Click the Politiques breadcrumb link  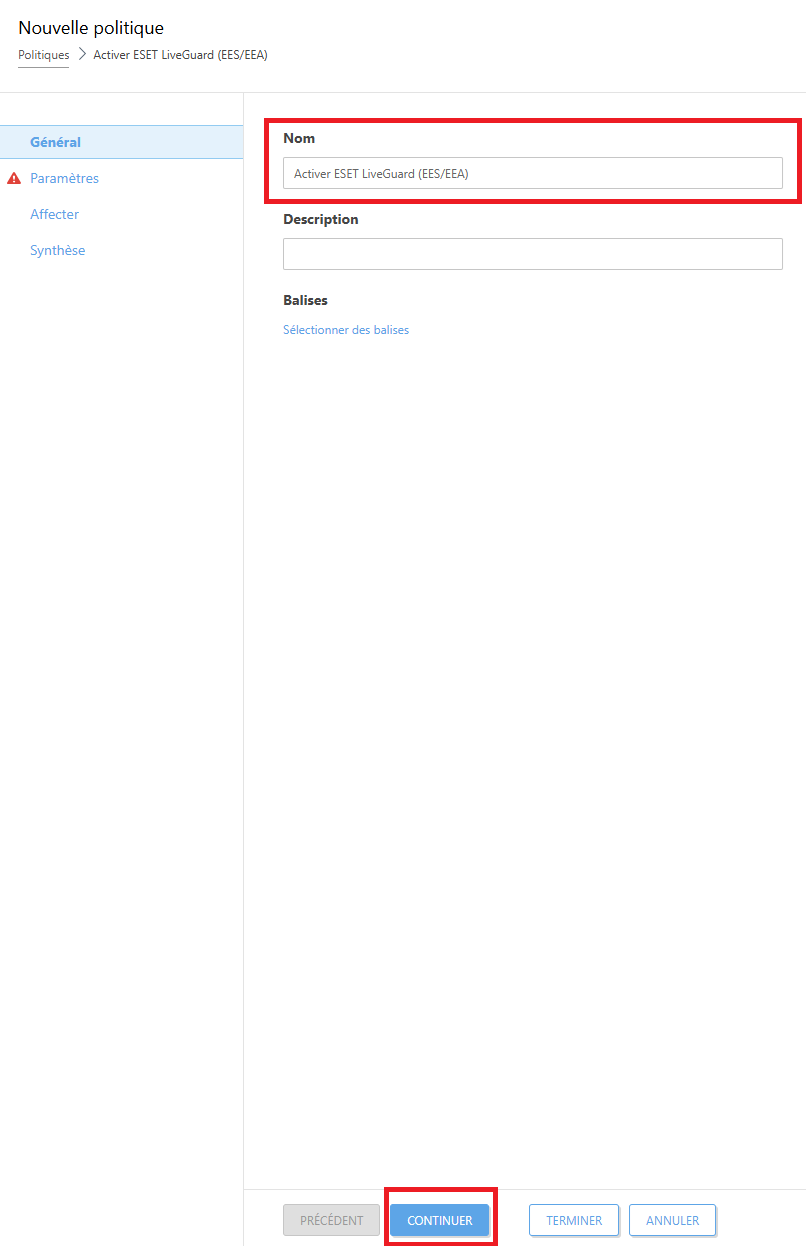[44, 55]
